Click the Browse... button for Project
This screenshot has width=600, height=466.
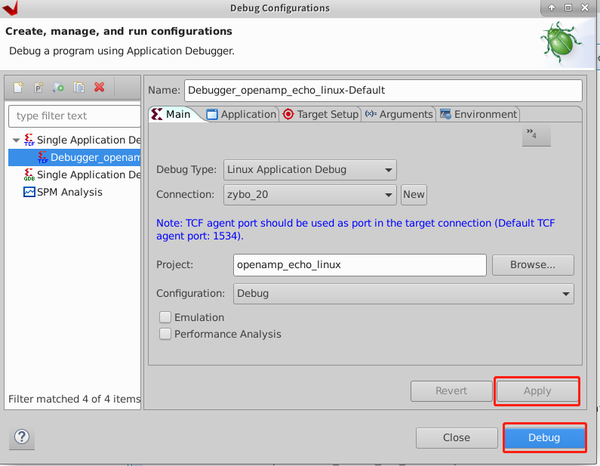[533, 265]
